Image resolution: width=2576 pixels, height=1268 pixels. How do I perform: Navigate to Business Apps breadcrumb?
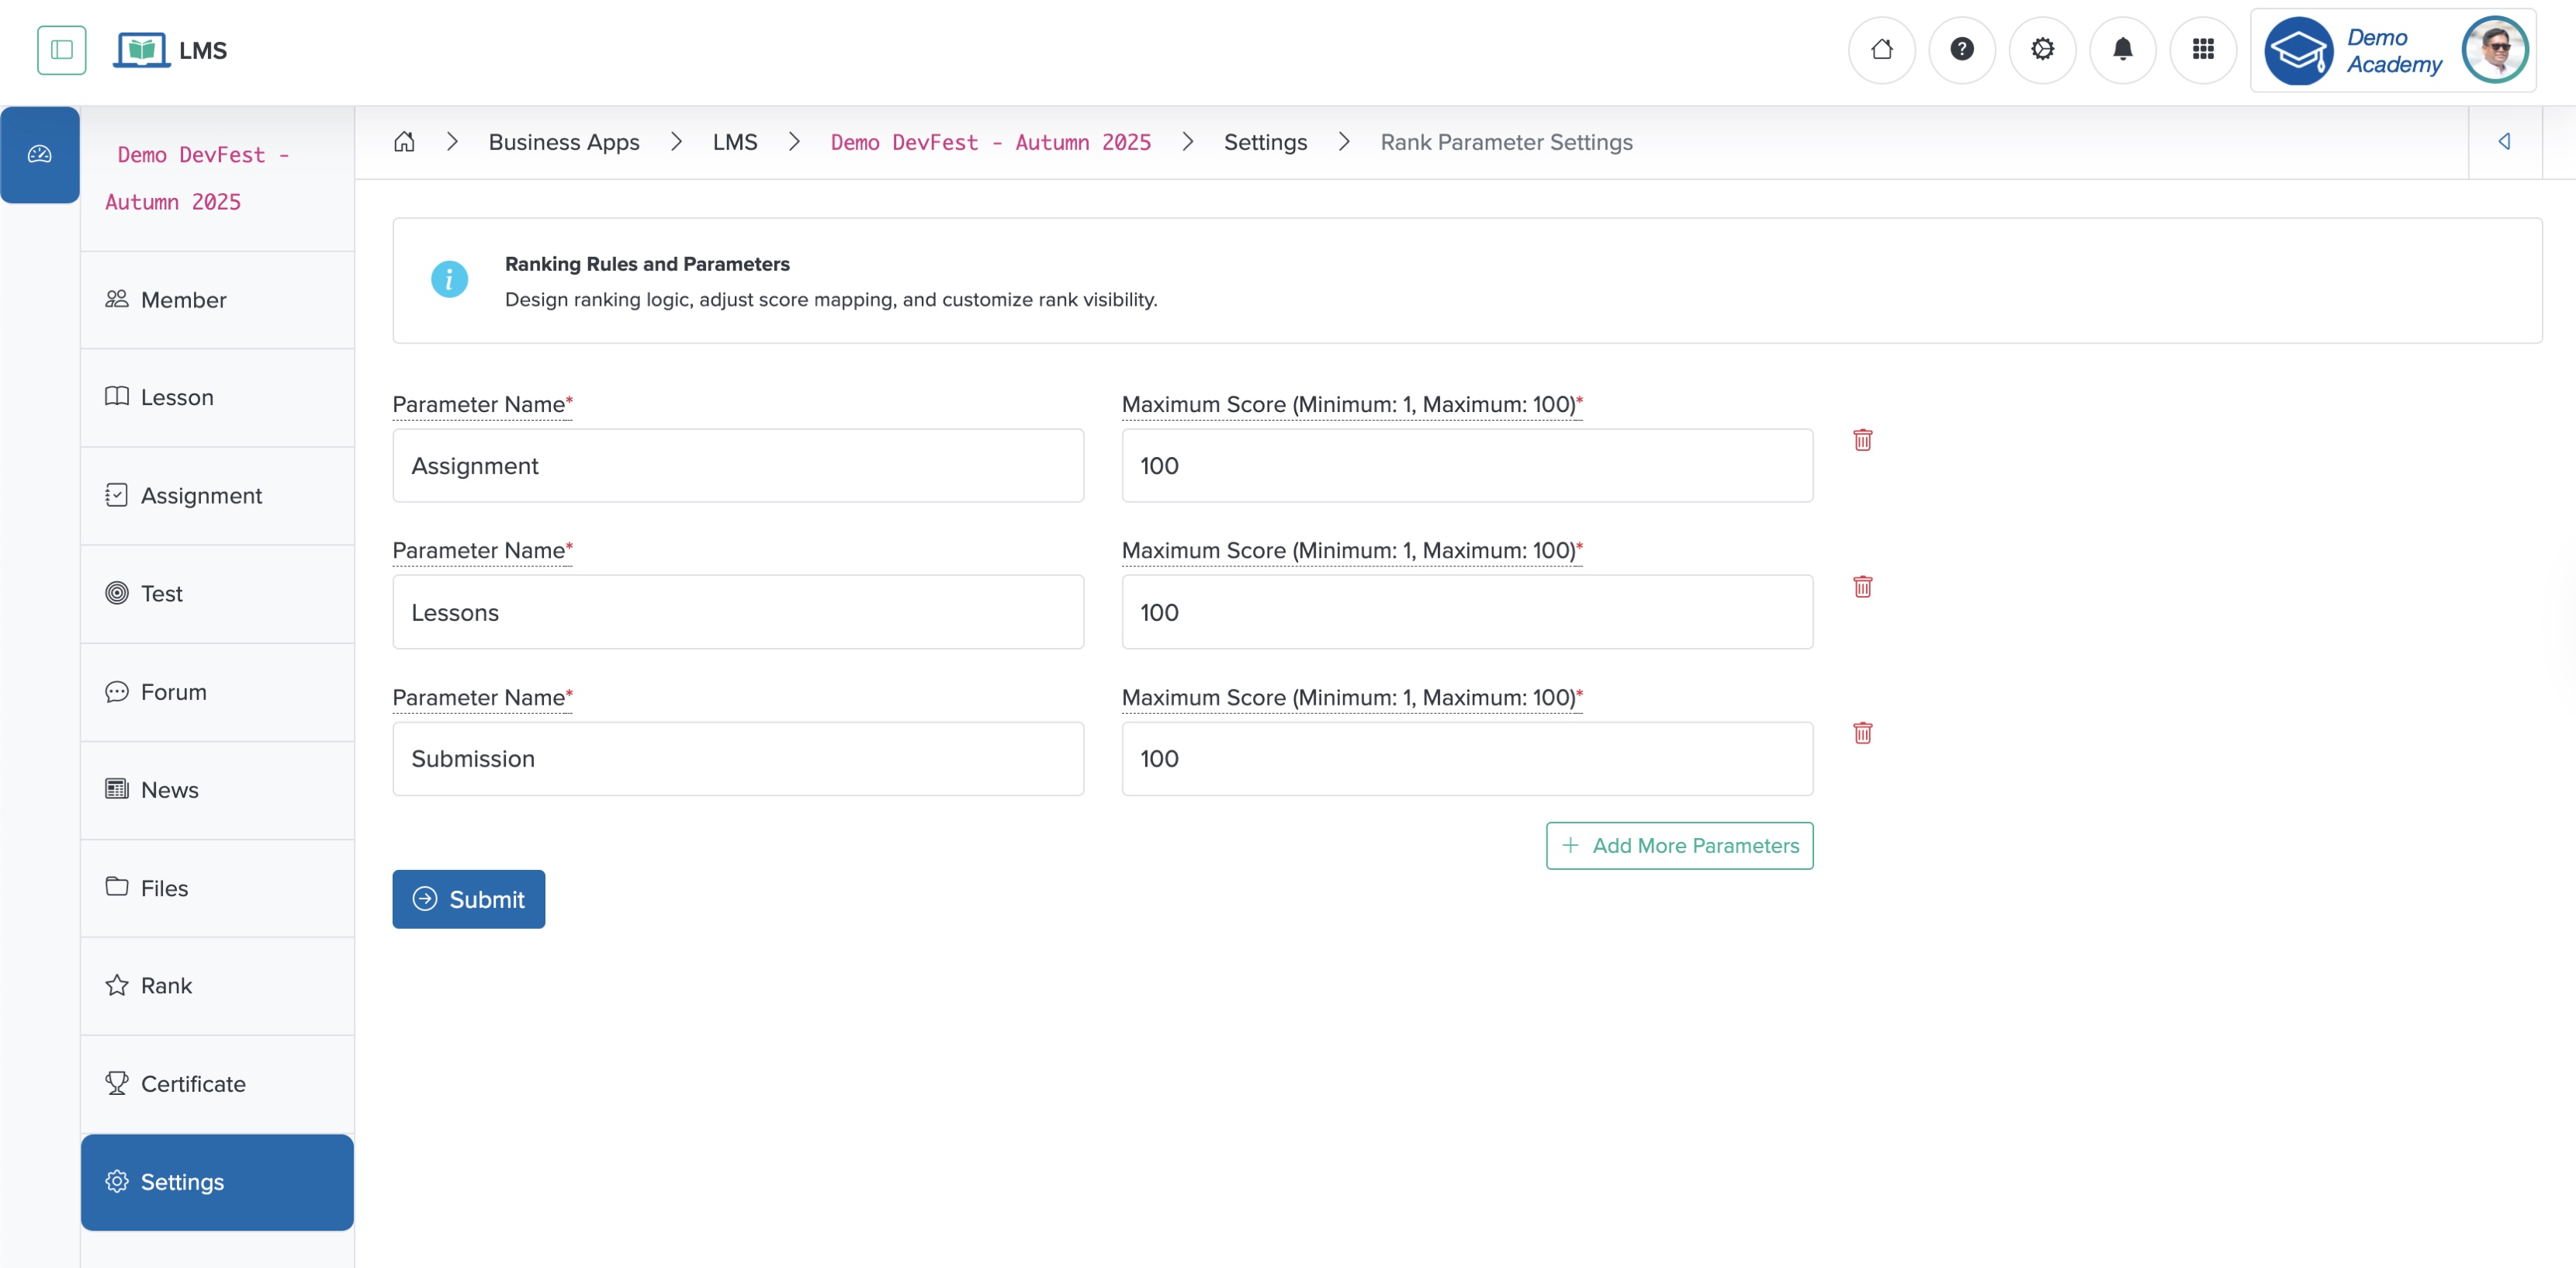[563, 142]
